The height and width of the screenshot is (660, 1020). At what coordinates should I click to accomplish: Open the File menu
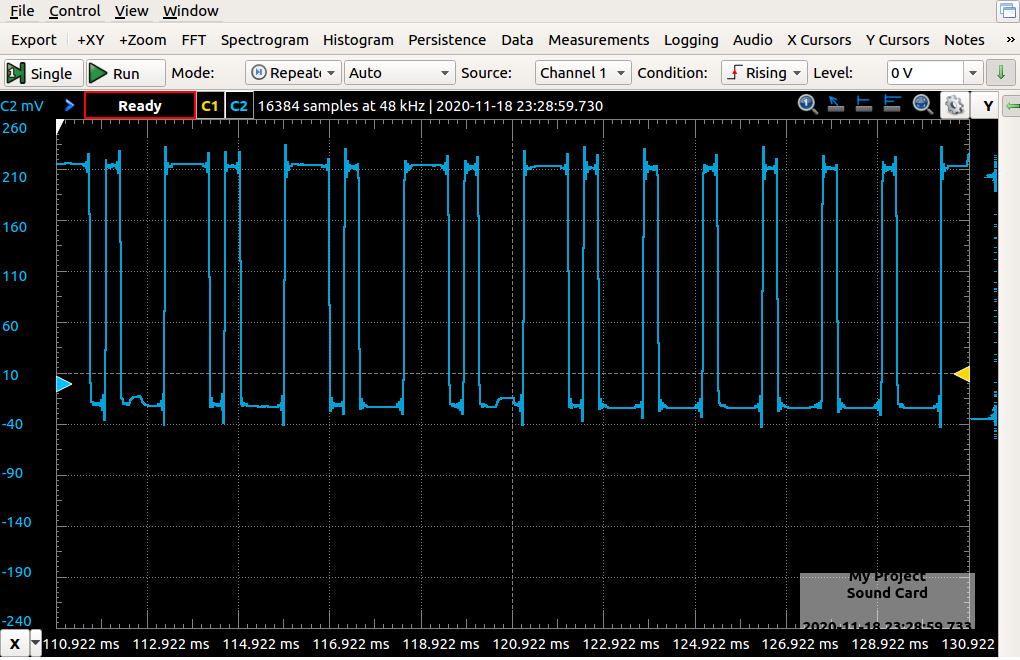pos(22,11)
